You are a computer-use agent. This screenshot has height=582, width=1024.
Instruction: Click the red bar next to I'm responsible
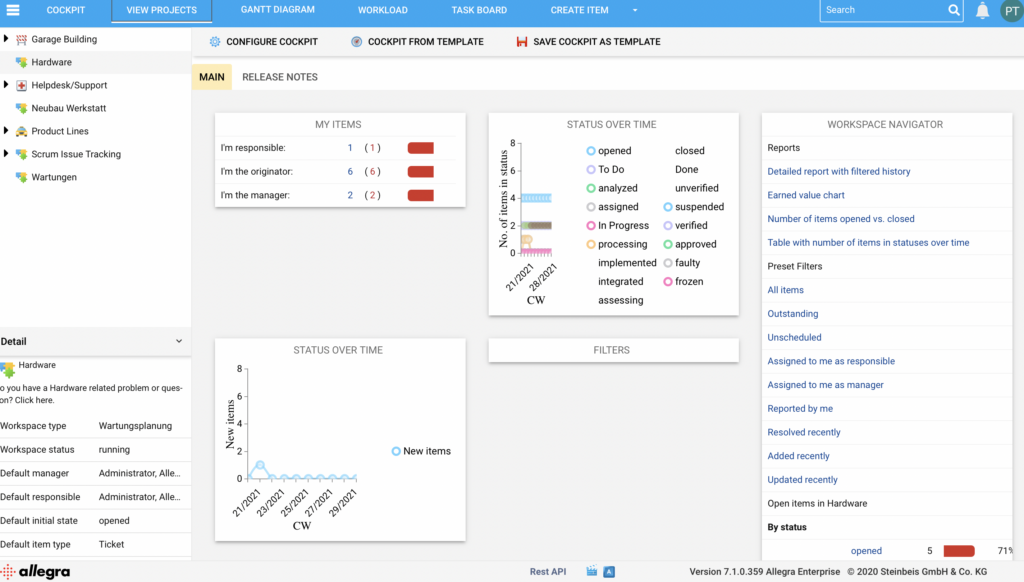420,148
